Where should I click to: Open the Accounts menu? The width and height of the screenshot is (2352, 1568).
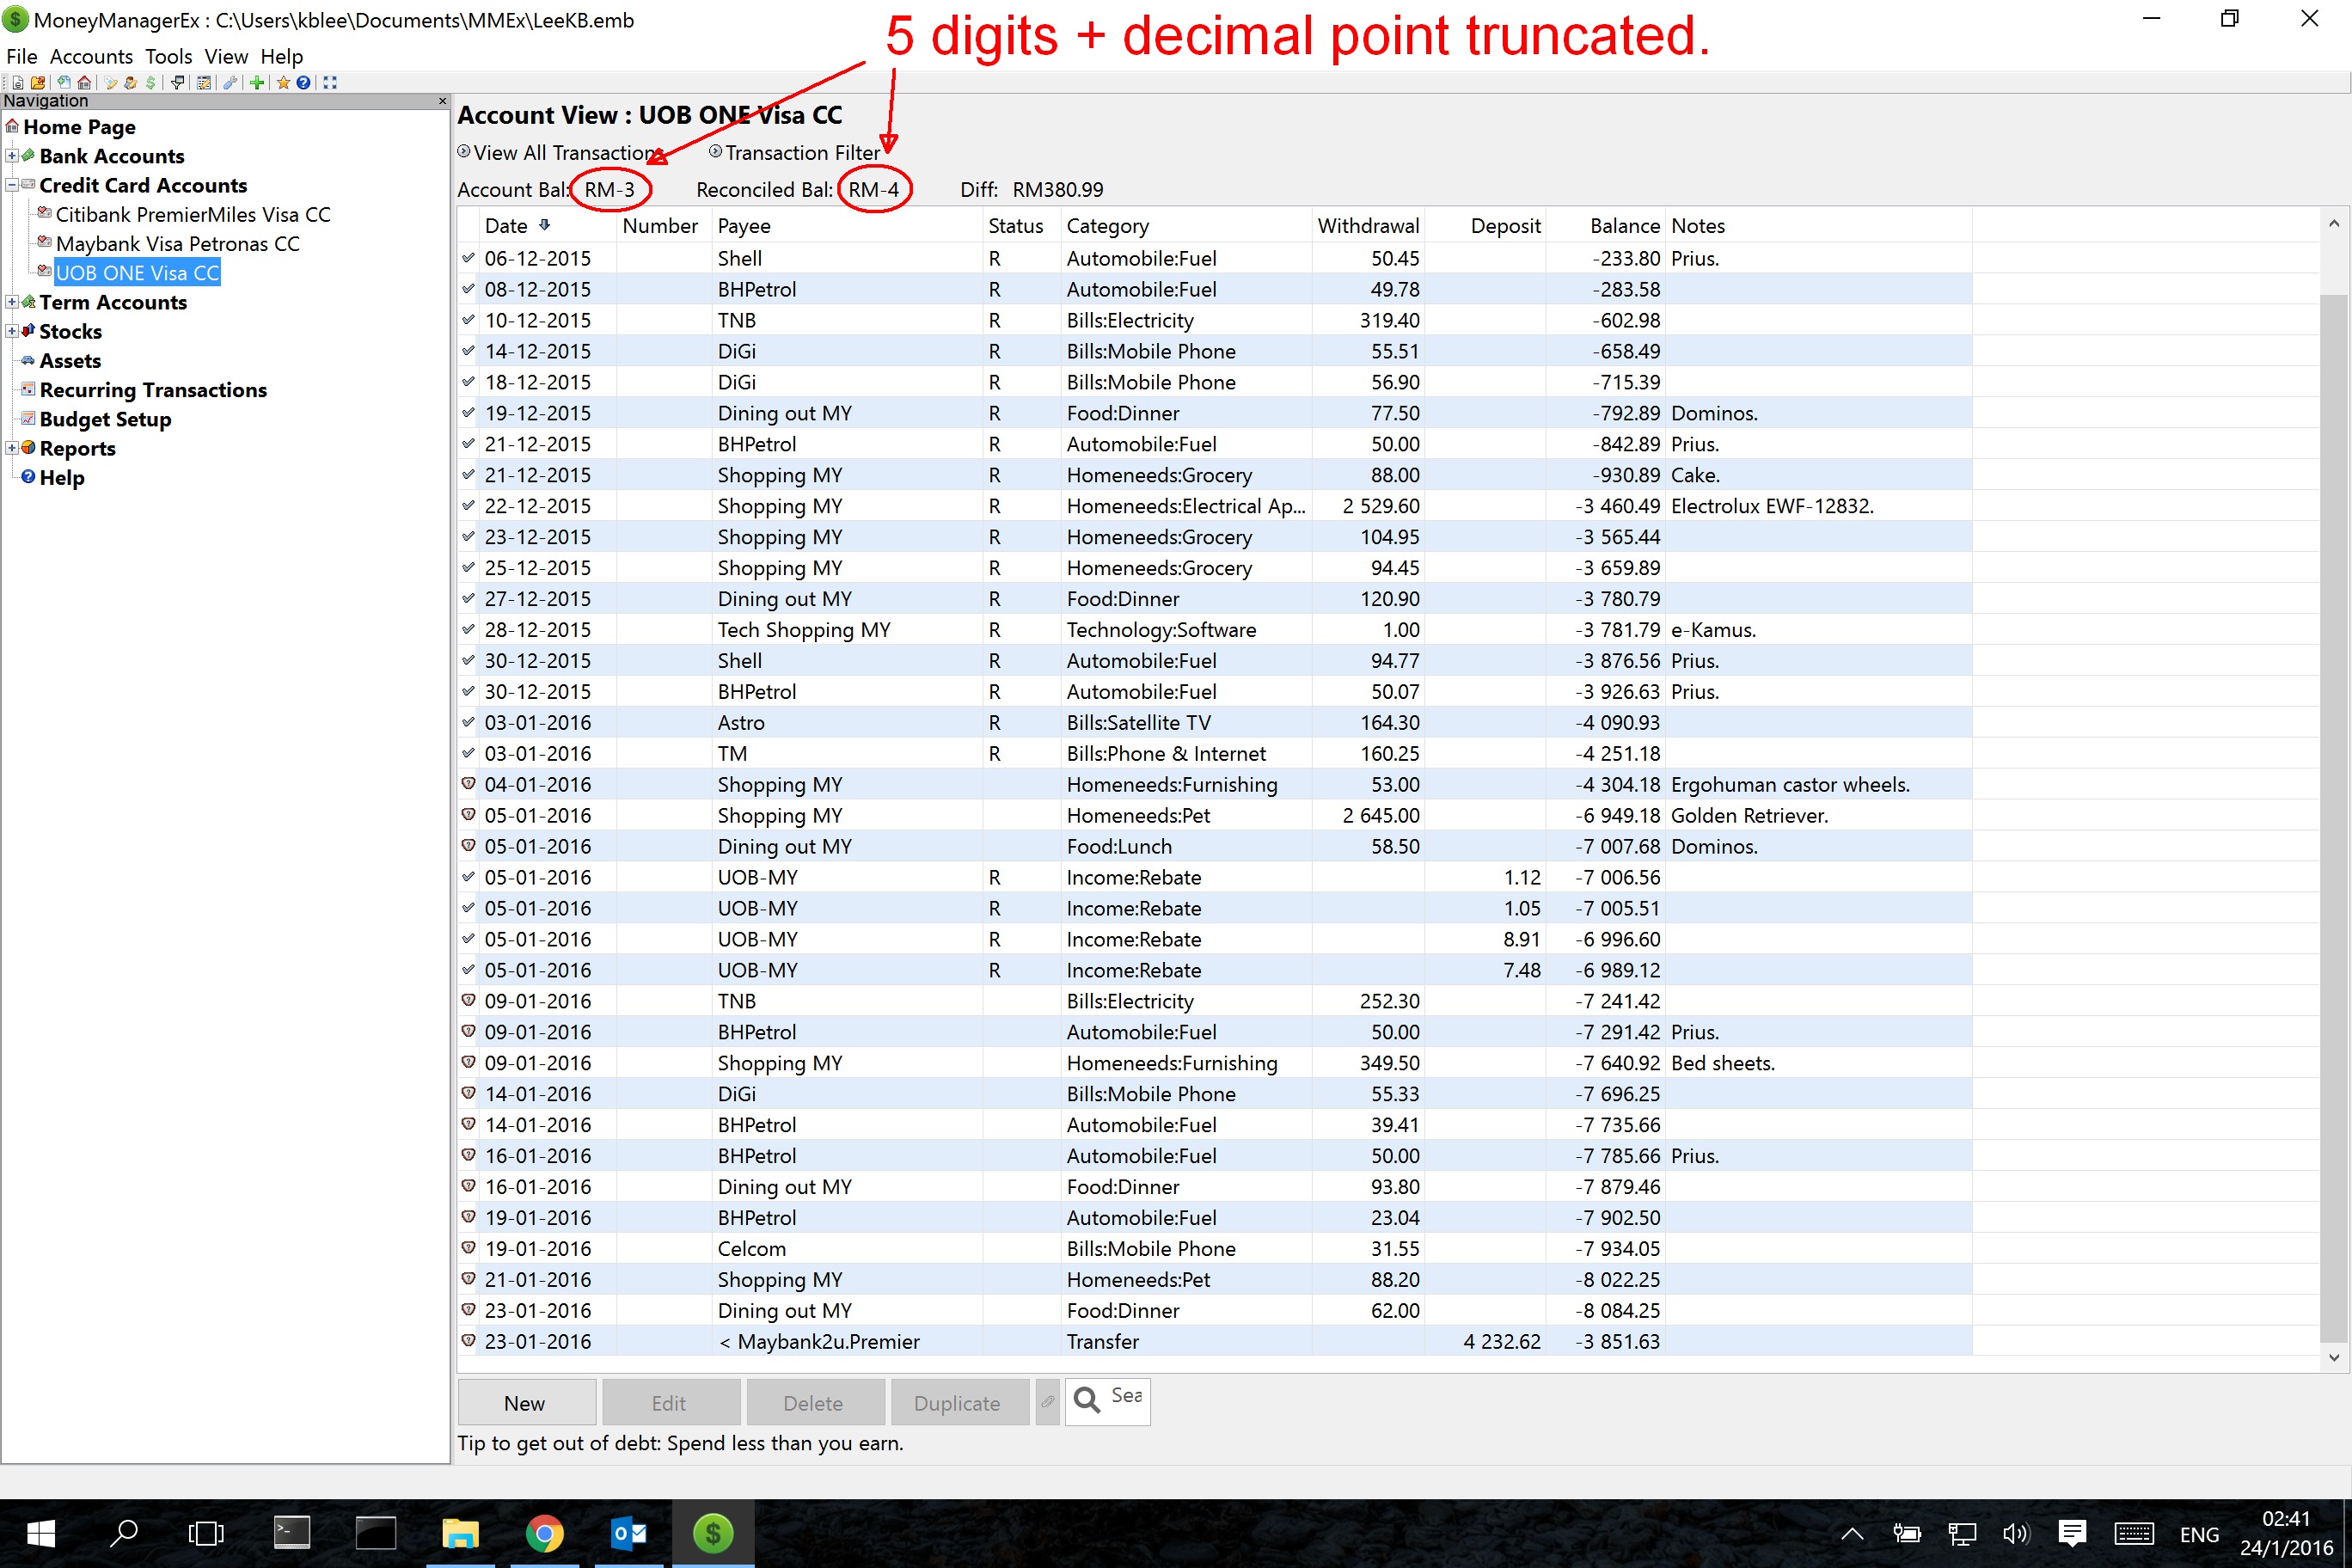(91, 57)
